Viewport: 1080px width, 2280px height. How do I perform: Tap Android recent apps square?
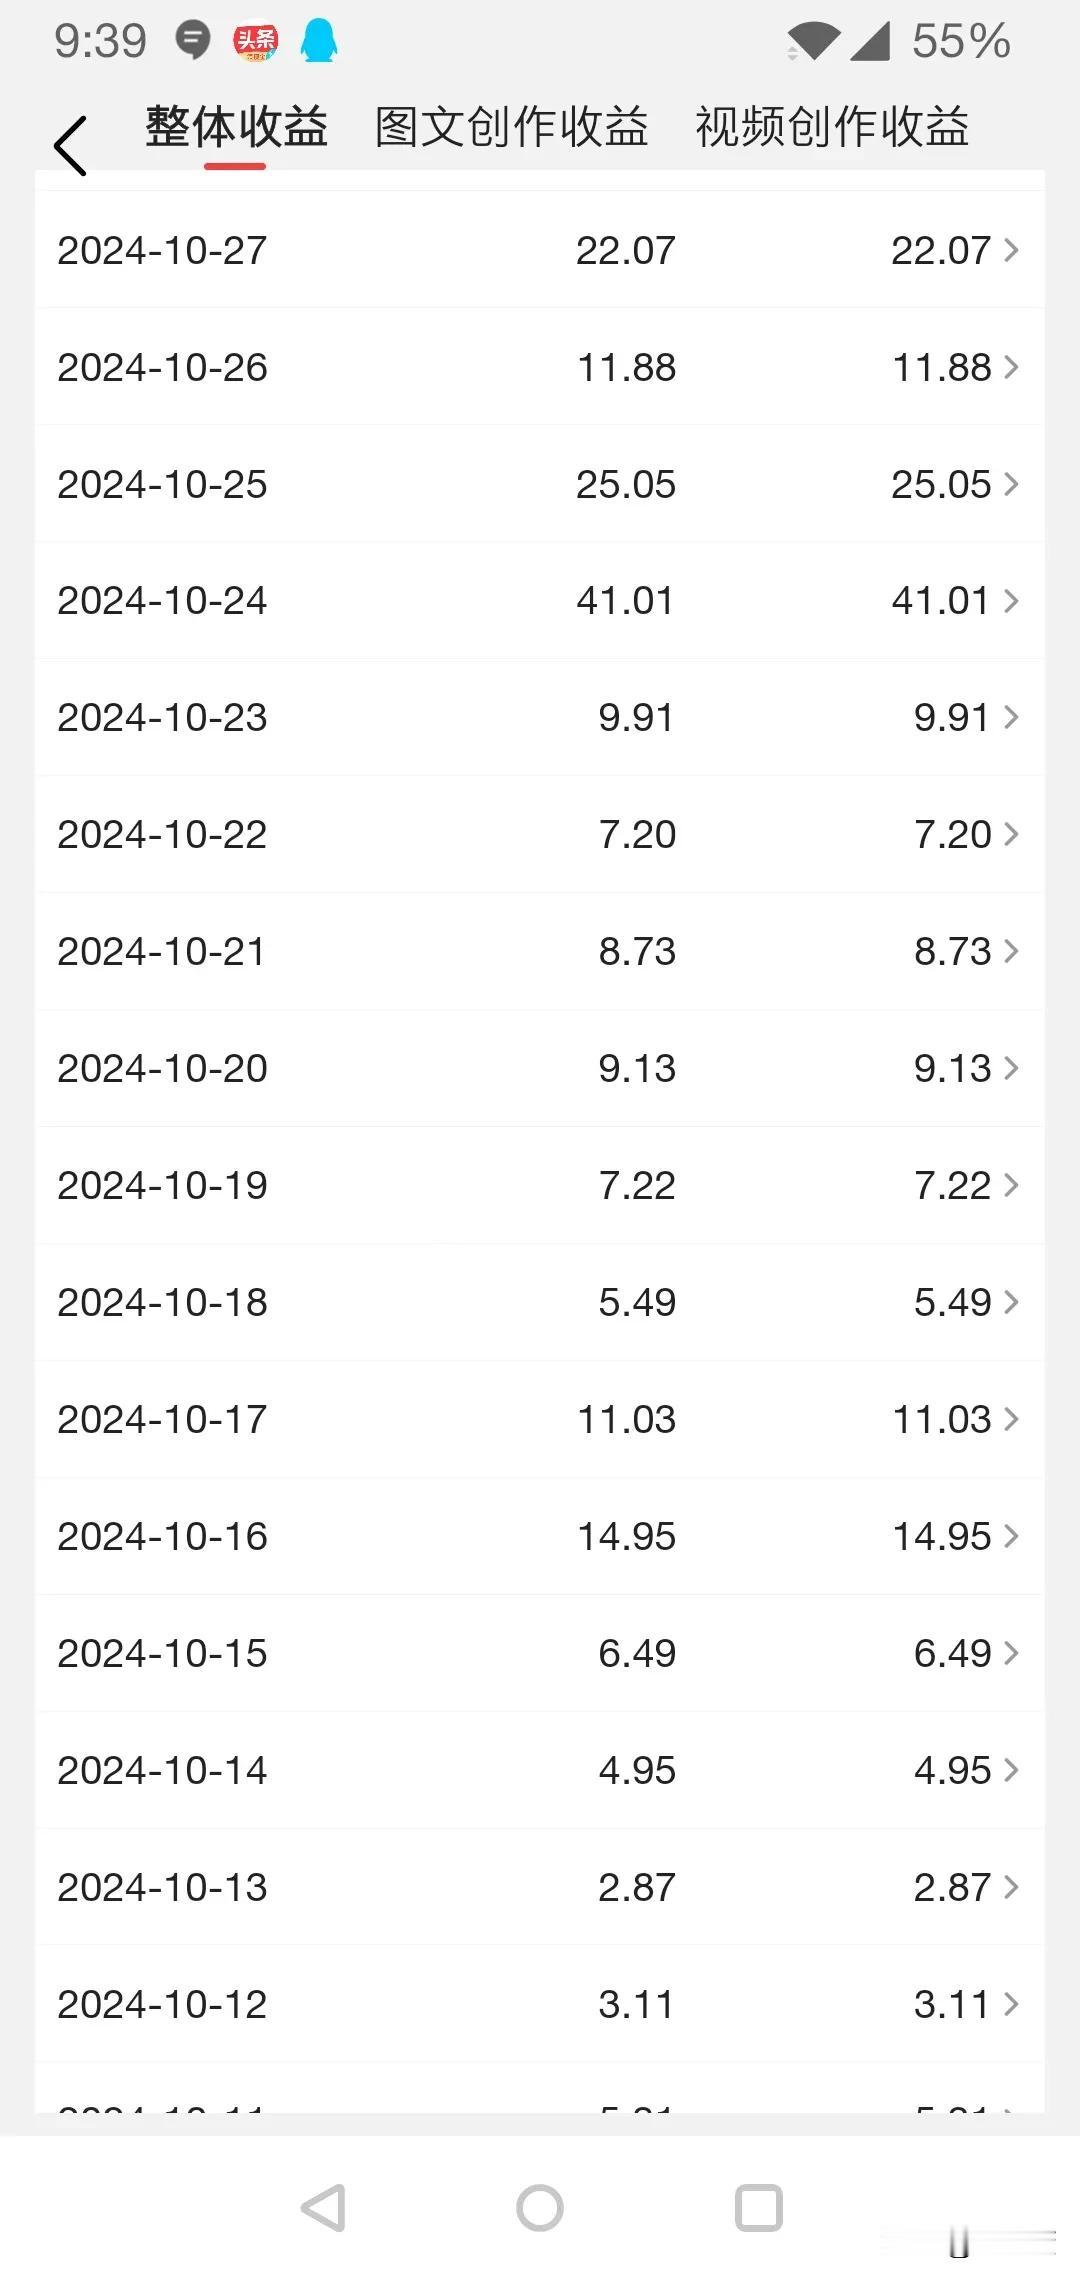click(758, 2207)
